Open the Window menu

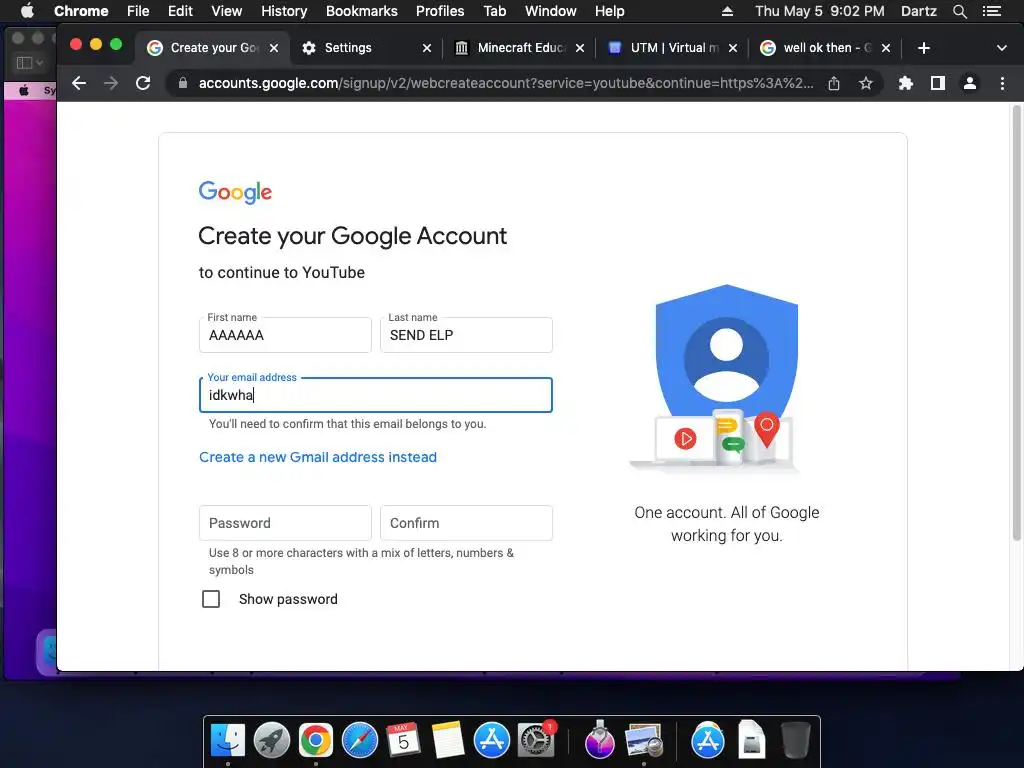coord(551,11)
